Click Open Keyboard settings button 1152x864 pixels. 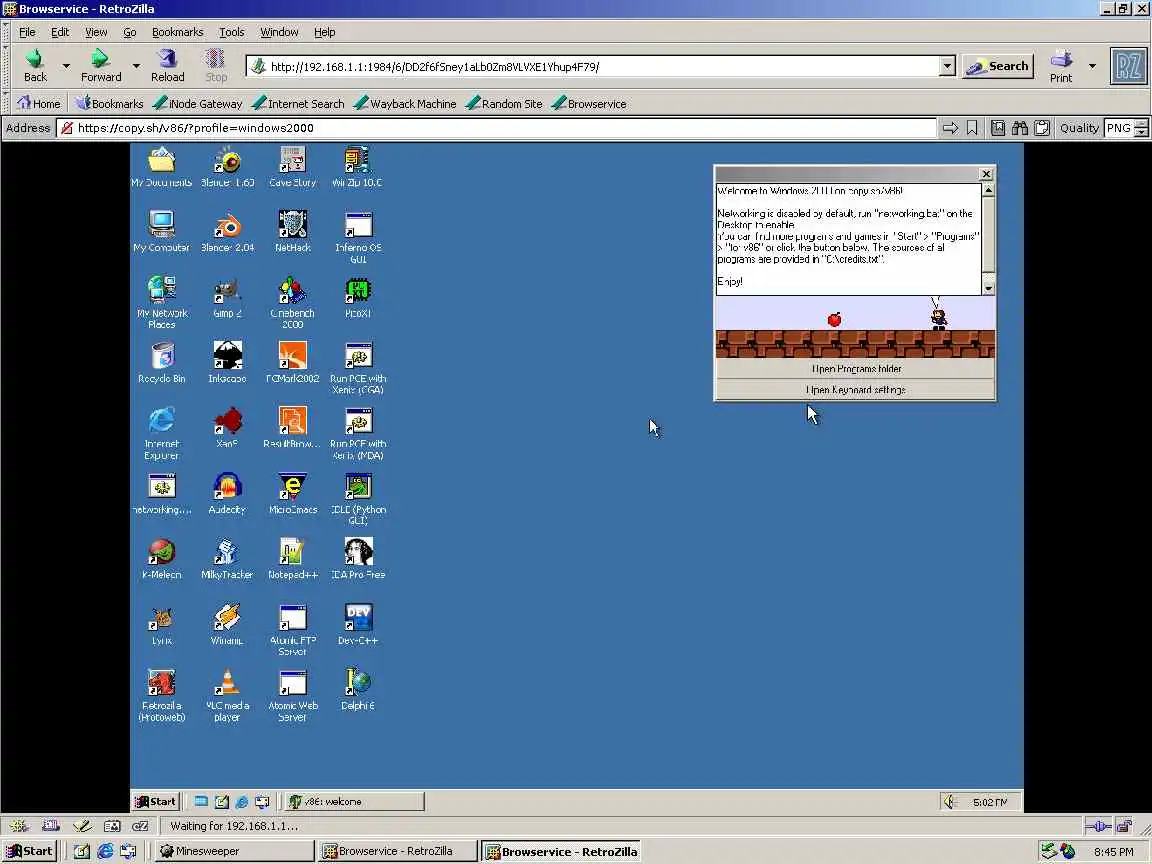click(x=855, y=389)
